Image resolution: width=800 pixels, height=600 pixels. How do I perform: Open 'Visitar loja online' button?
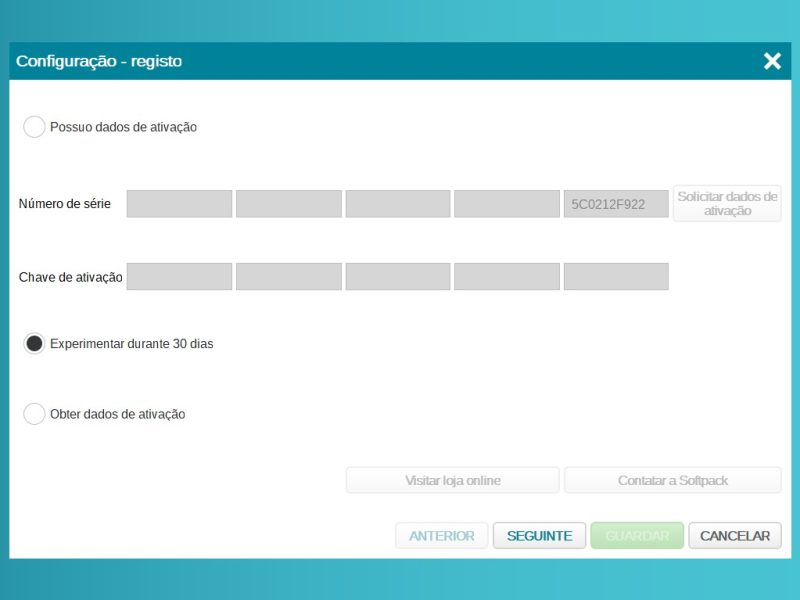(x=453, y=480)
